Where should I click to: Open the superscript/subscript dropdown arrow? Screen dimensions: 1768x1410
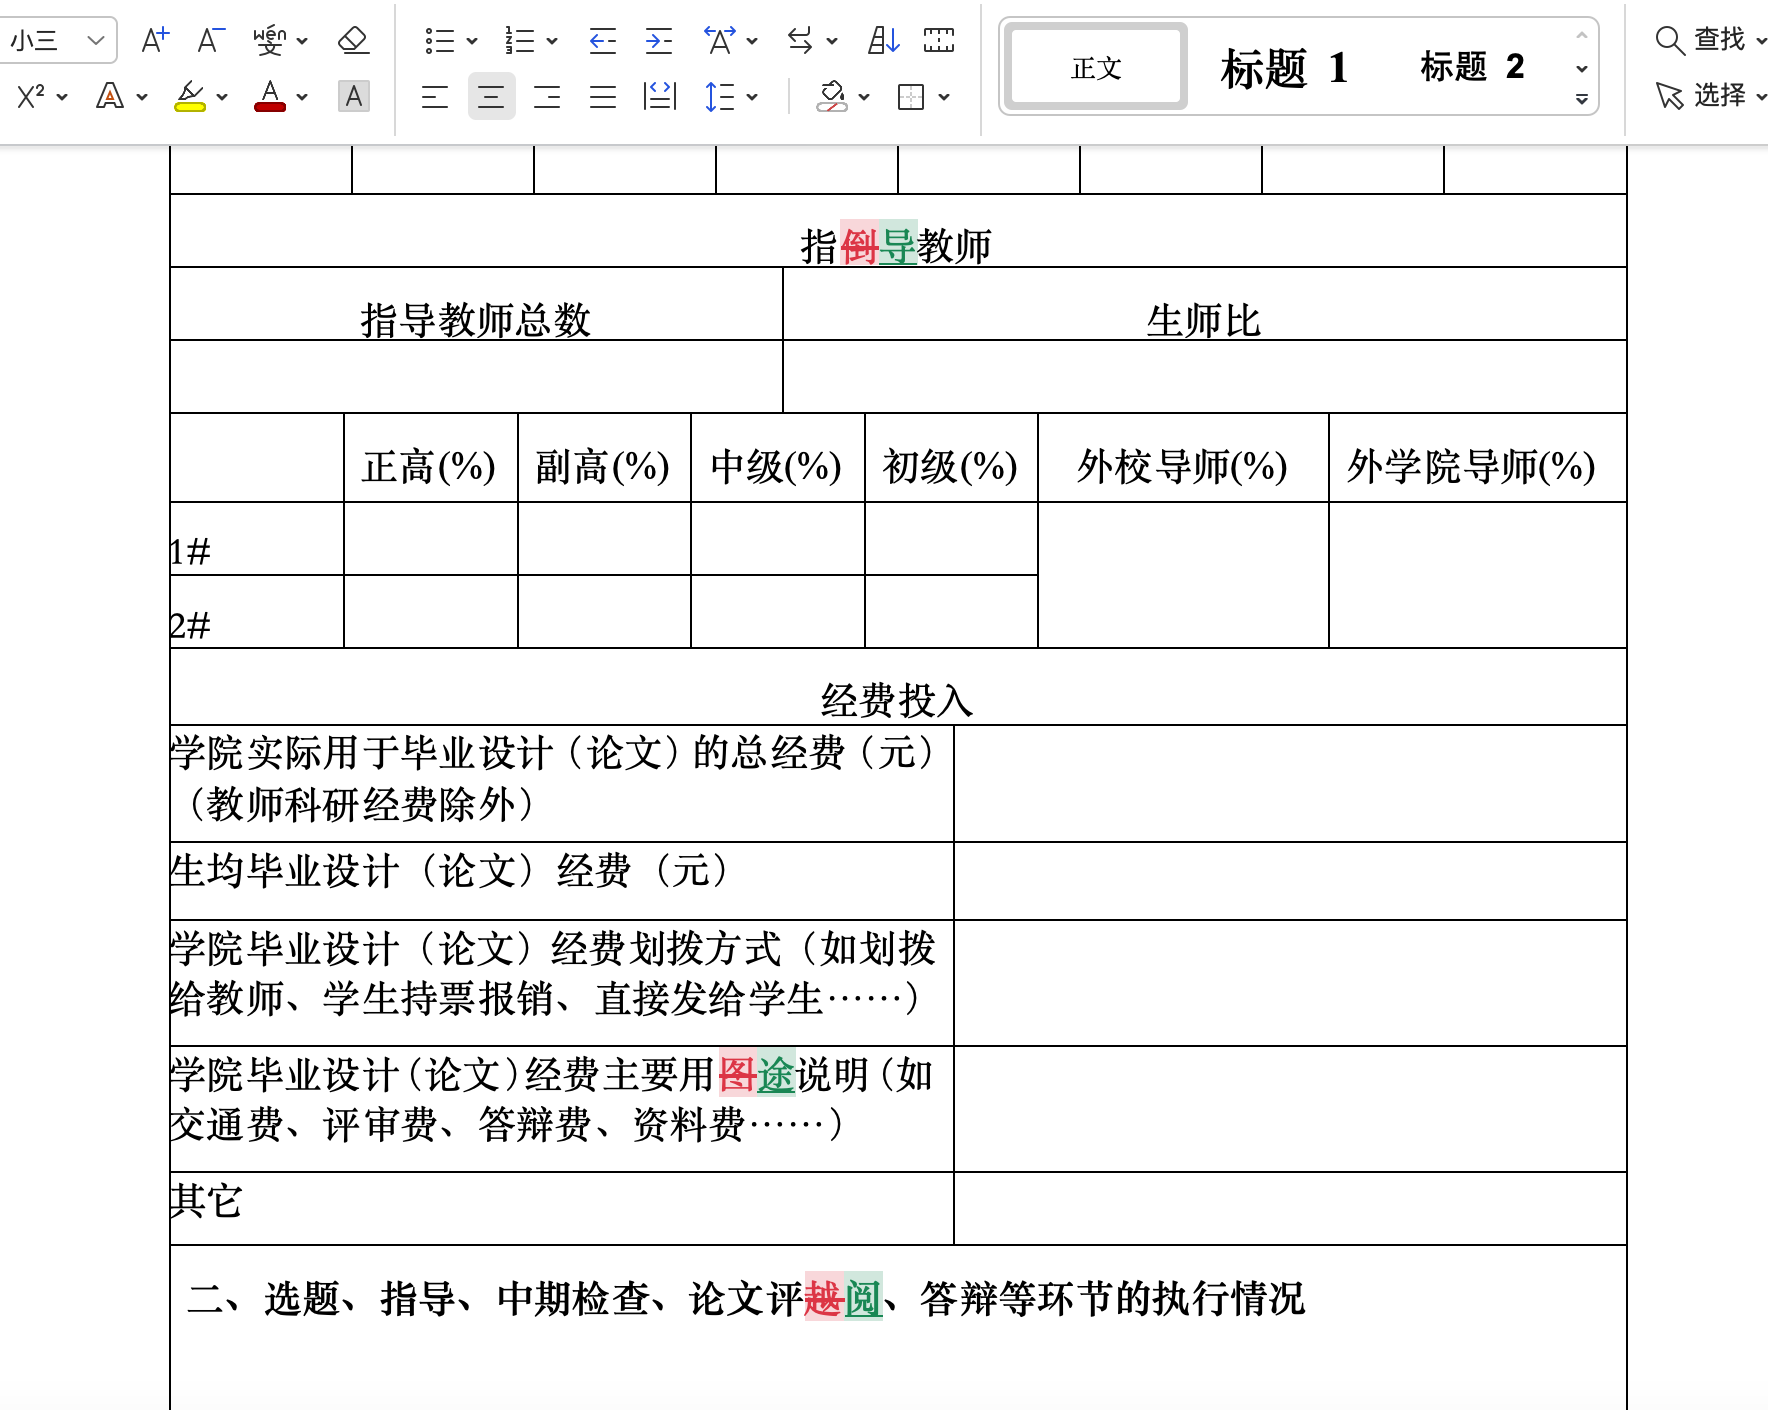click(62, 97)
